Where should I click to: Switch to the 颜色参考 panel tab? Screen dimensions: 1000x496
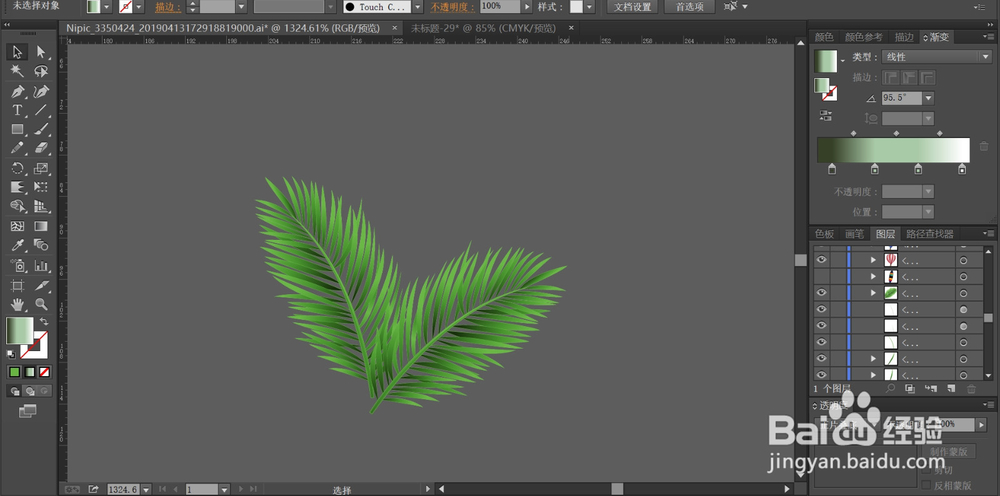[x=864, y=38]
